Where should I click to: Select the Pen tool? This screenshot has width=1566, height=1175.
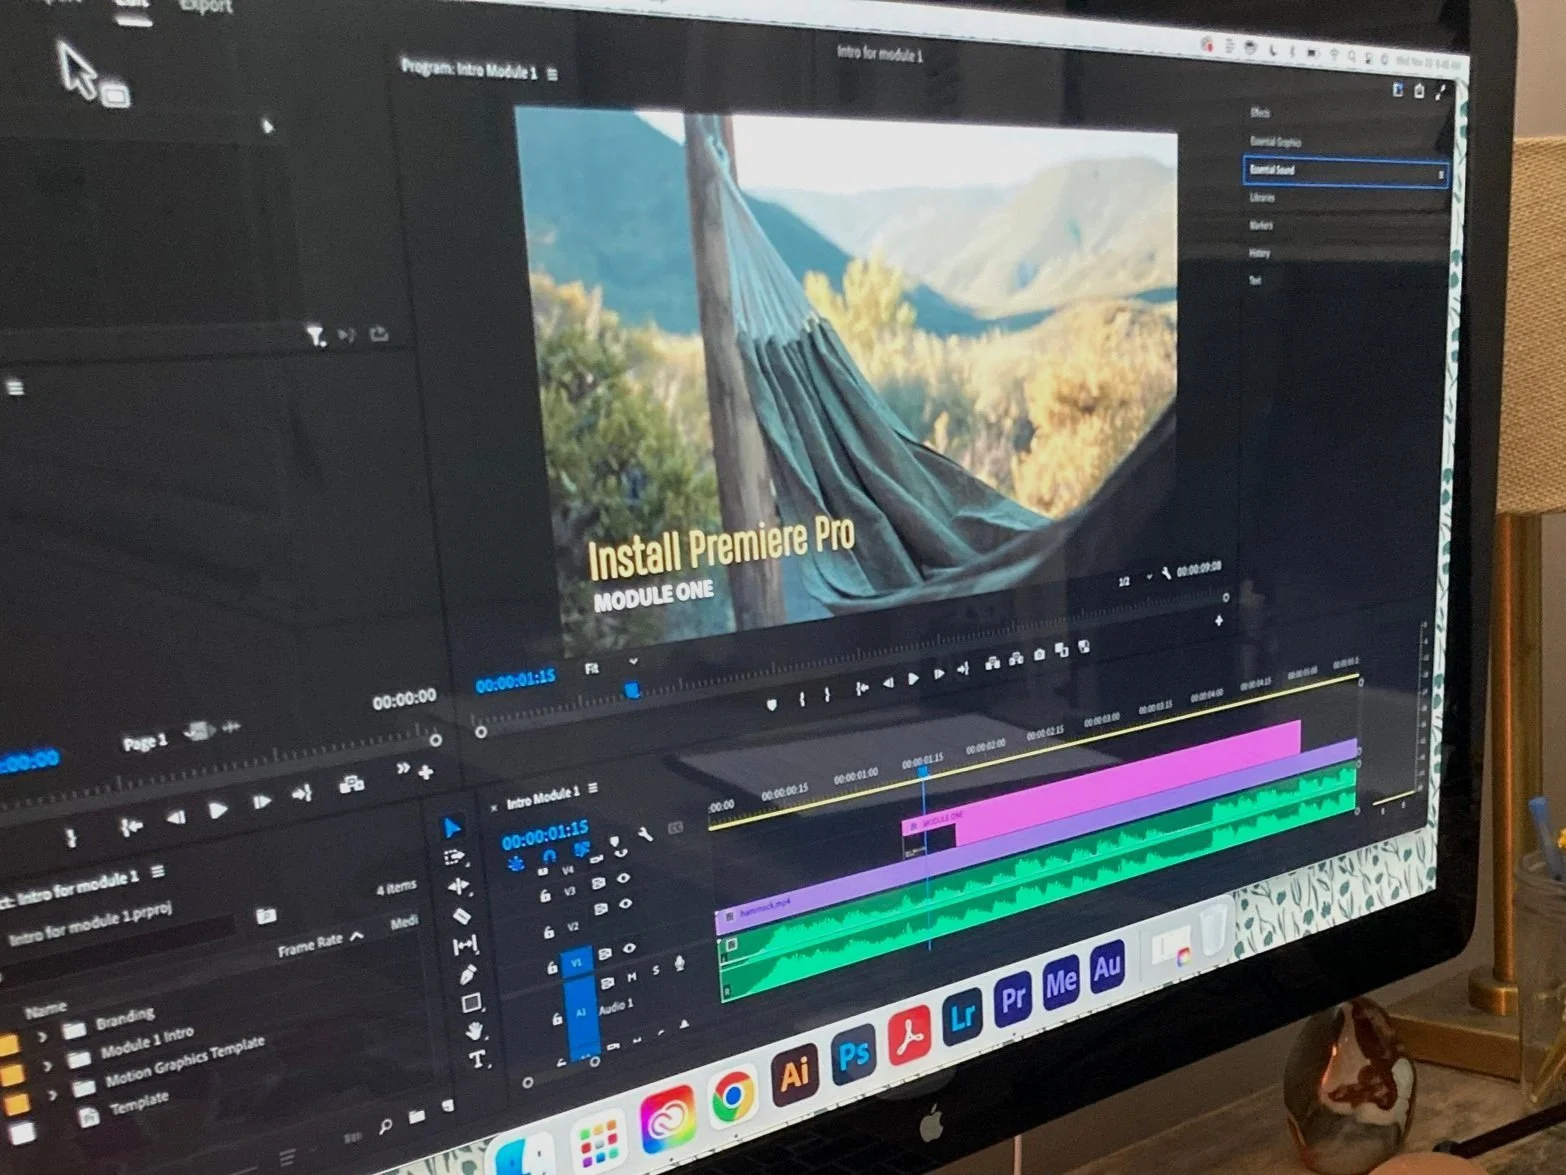point(469,974)
